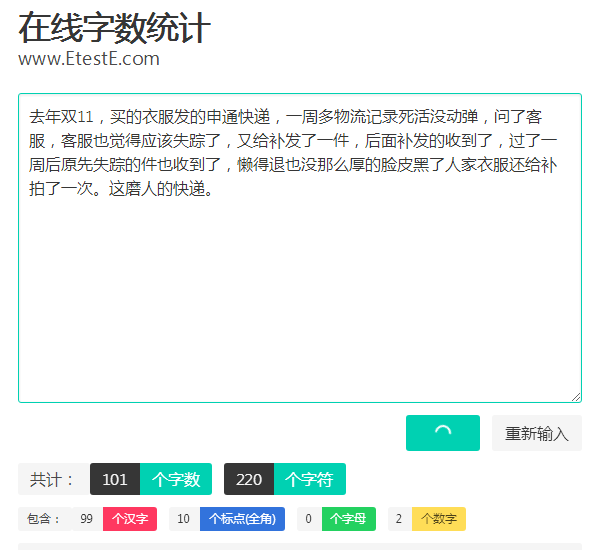Viewport: 600px width, 550px height.
Task: Click the green 个字母 badge
Action: (x=349, y=519)
